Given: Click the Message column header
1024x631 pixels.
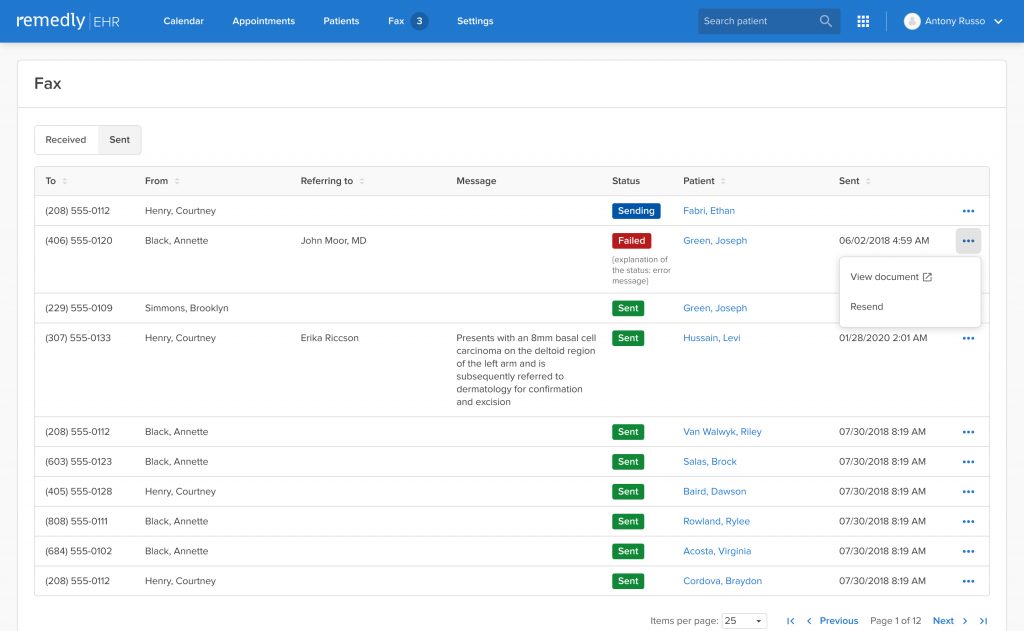Looking at the screenshot, I should [476, 181].
